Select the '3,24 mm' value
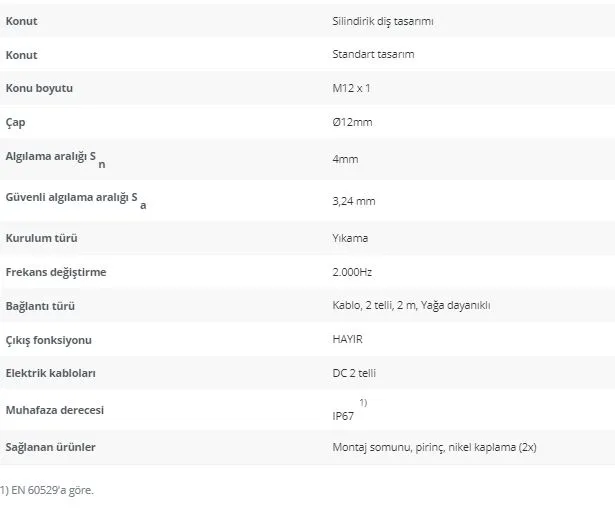 click(x=354, y=201)
